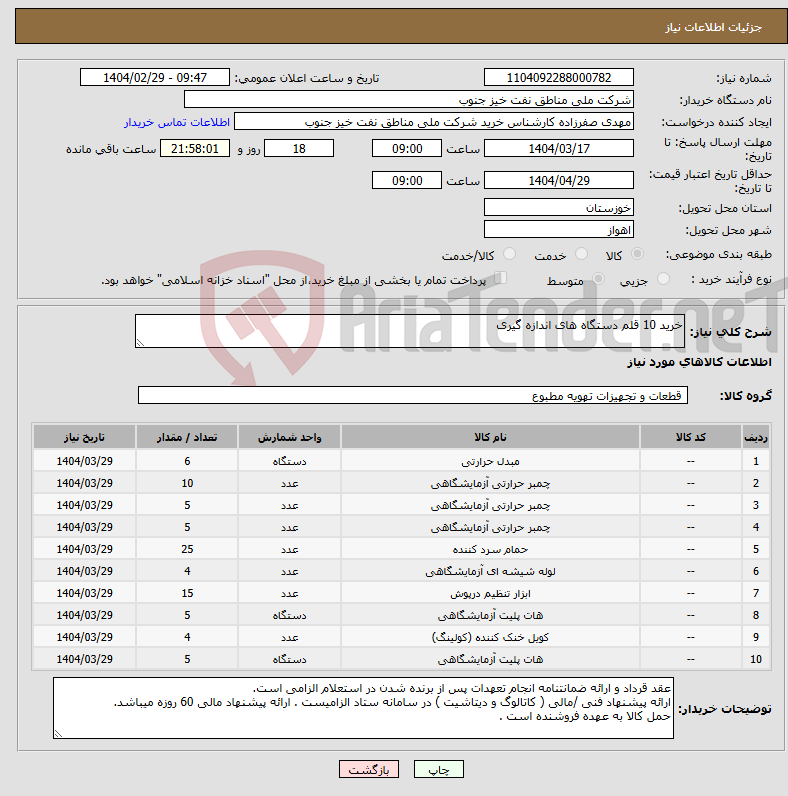
Task: Click the delivery city field اهواز
Action: coord(559,229)
